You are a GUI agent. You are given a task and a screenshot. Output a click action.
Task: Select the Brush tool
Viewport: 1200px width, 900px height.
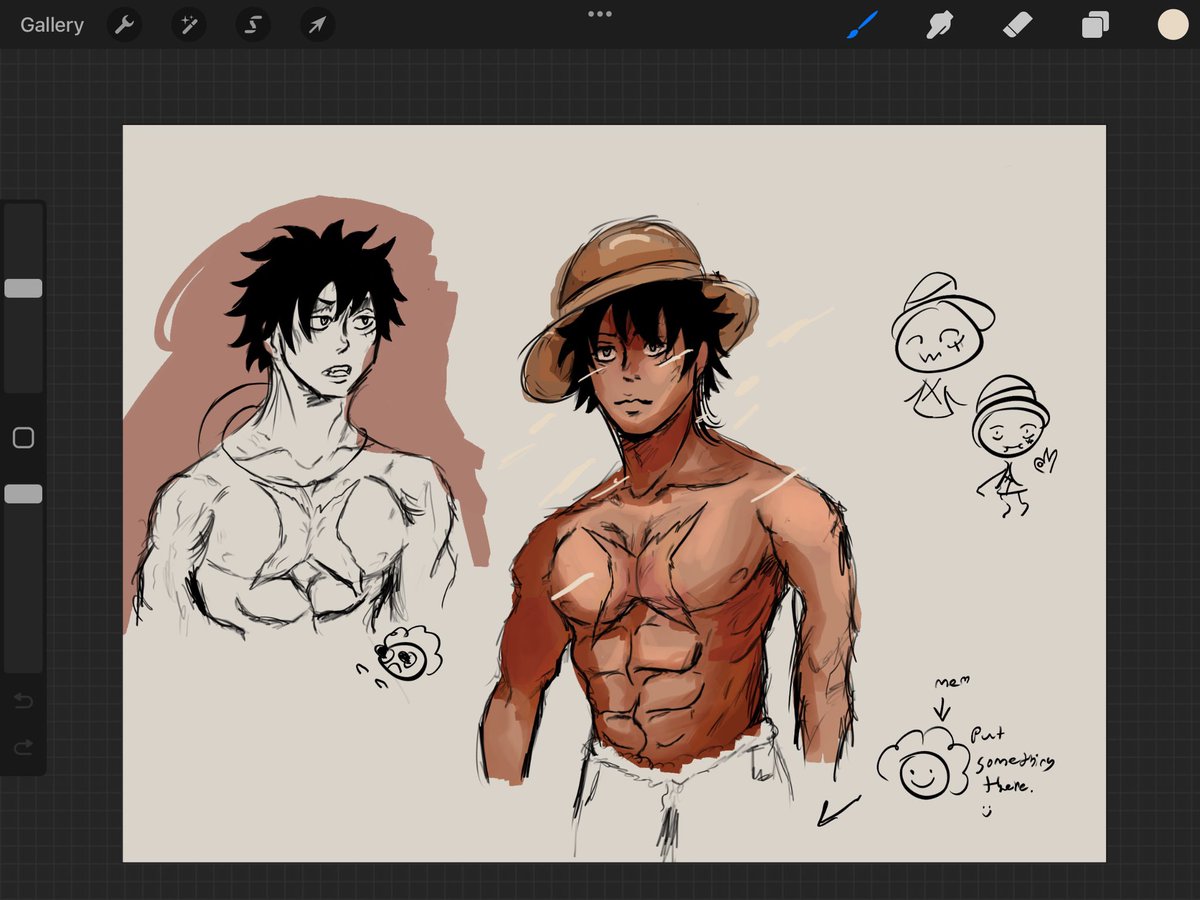861,25
